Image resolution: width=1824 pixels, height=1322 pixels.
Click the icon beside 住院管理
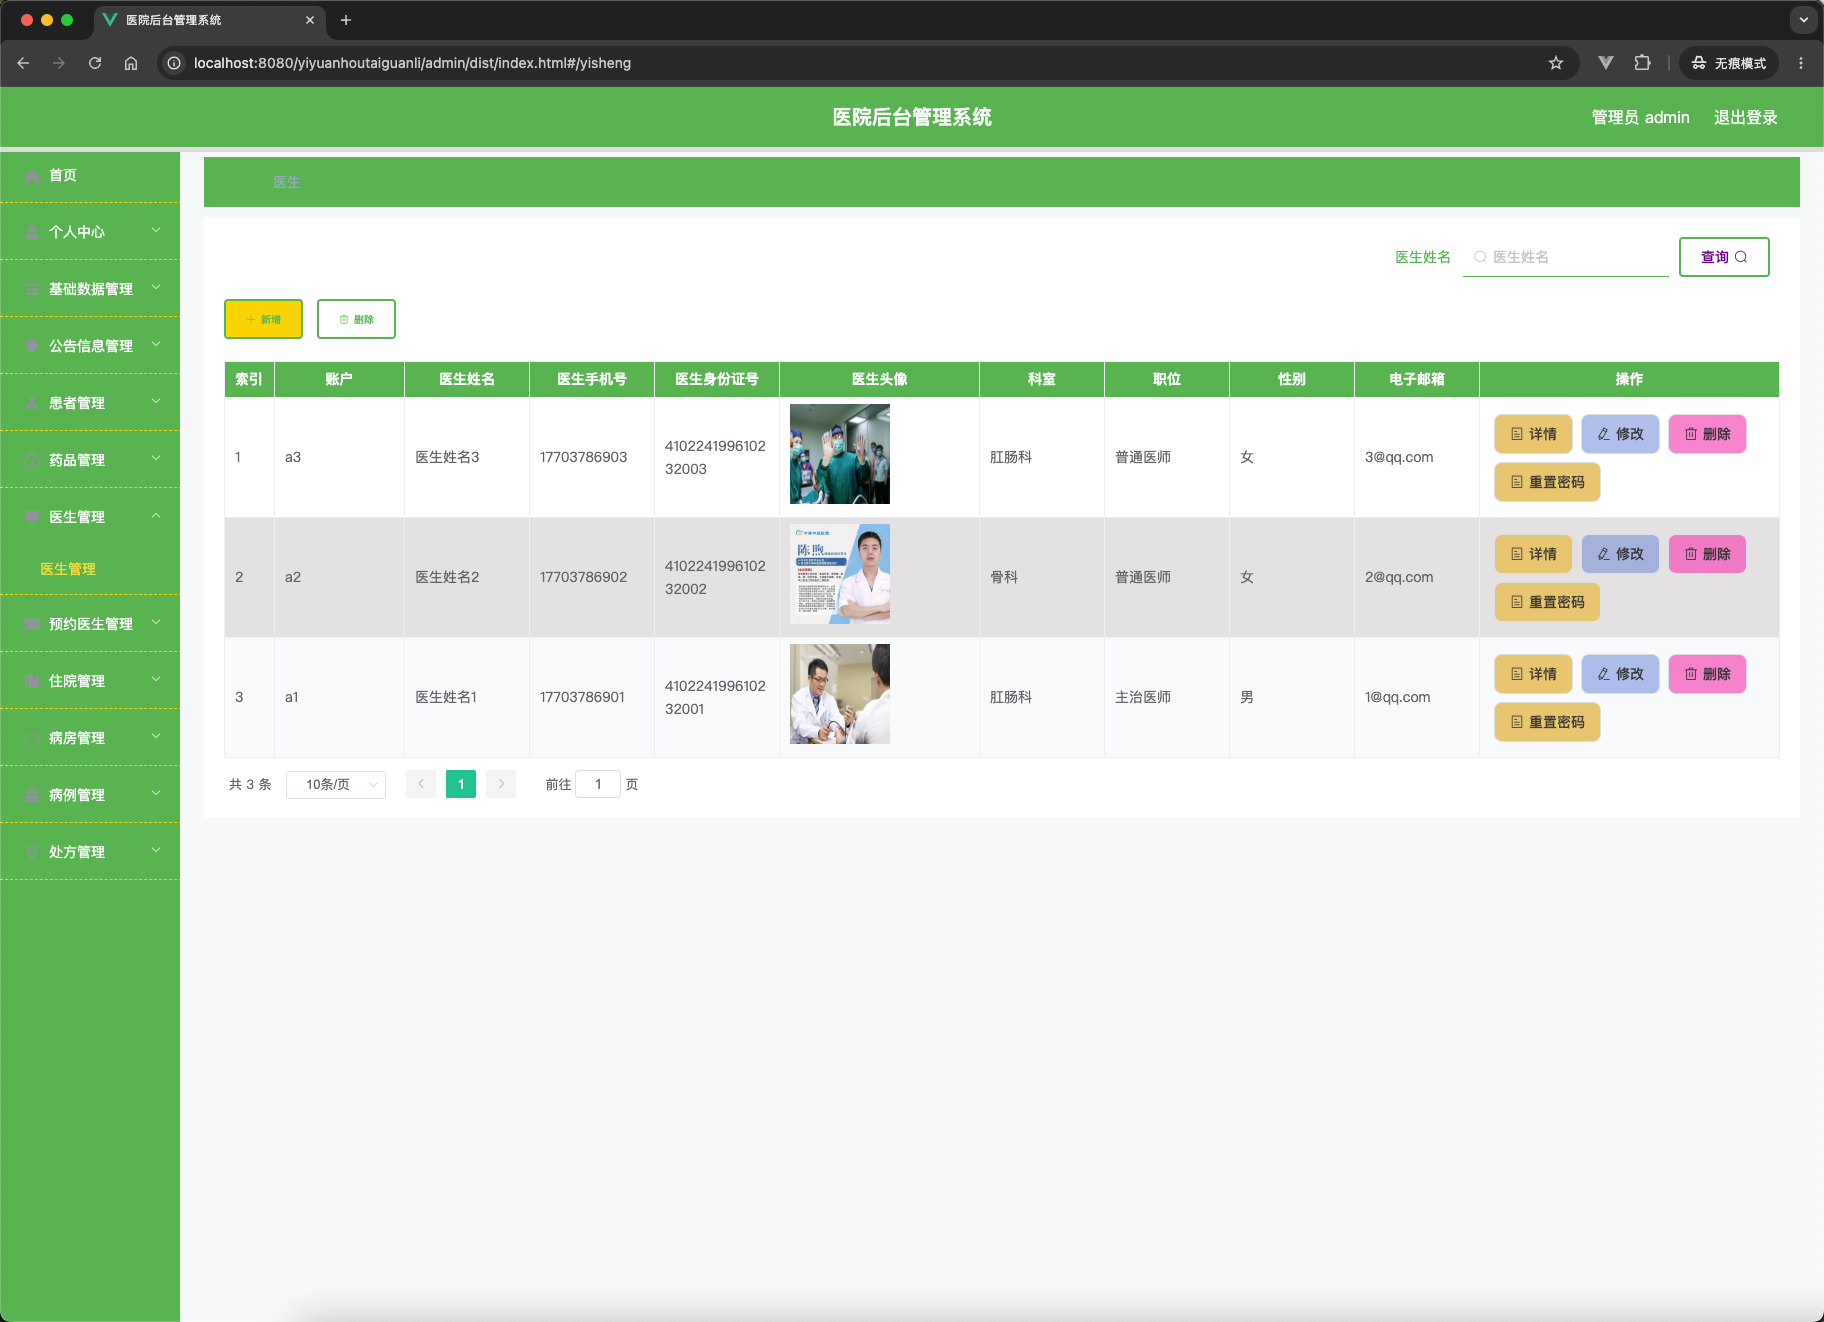32,681
